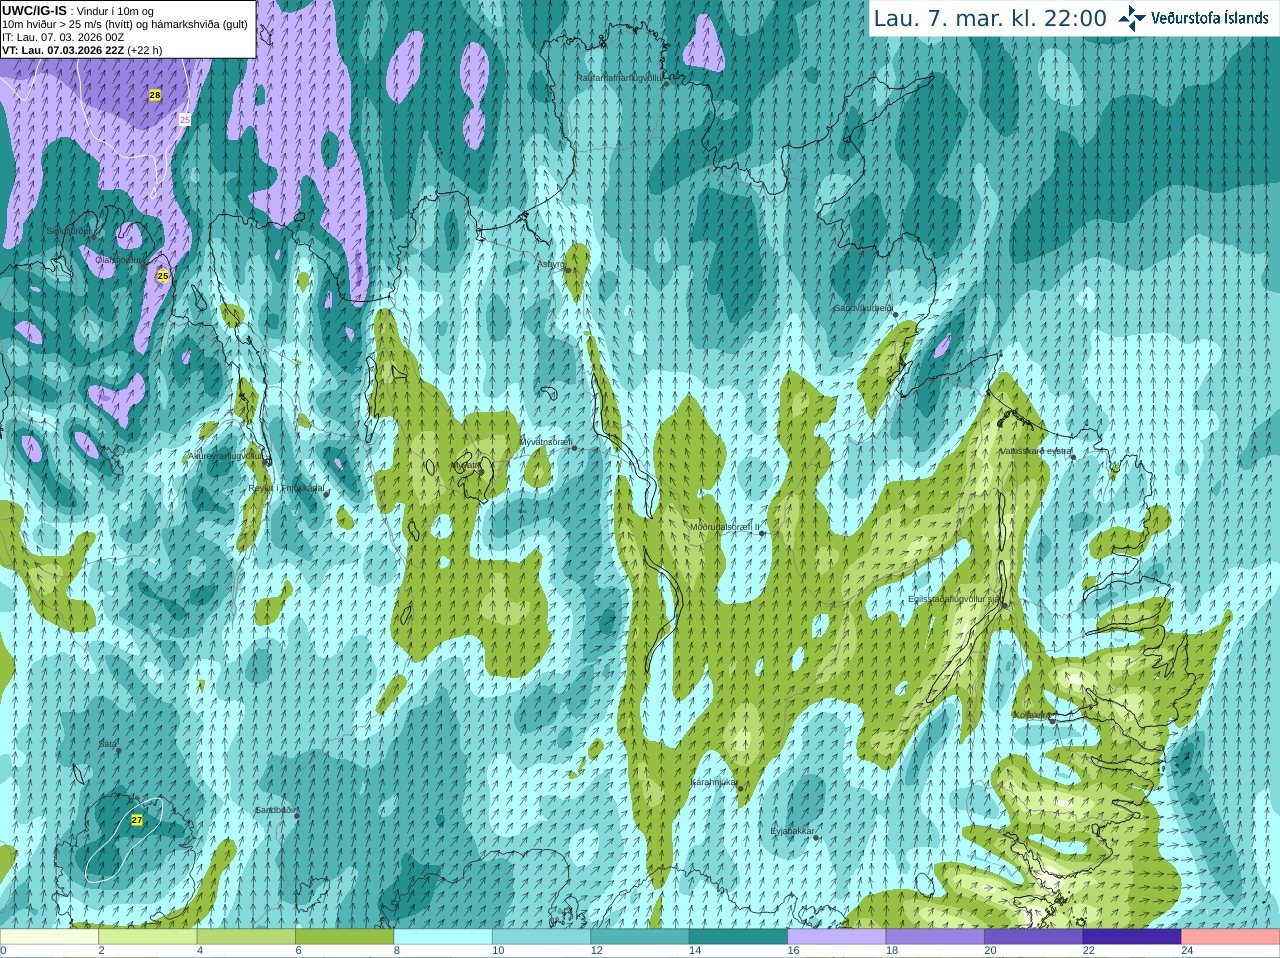Click the 2–4 m/s light green legend swatch
The image size is (1280, 958).
[147, 937]
